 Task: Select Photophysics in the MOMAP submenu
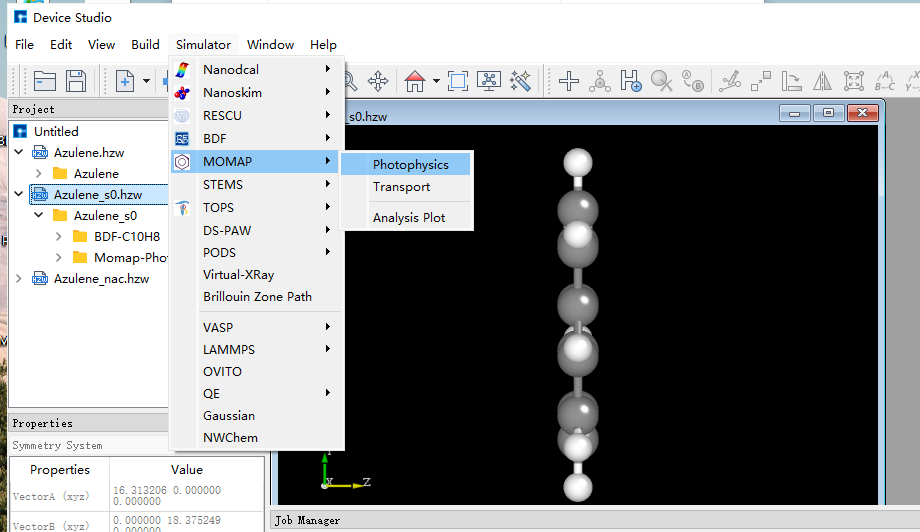click(x=410, y=164)
